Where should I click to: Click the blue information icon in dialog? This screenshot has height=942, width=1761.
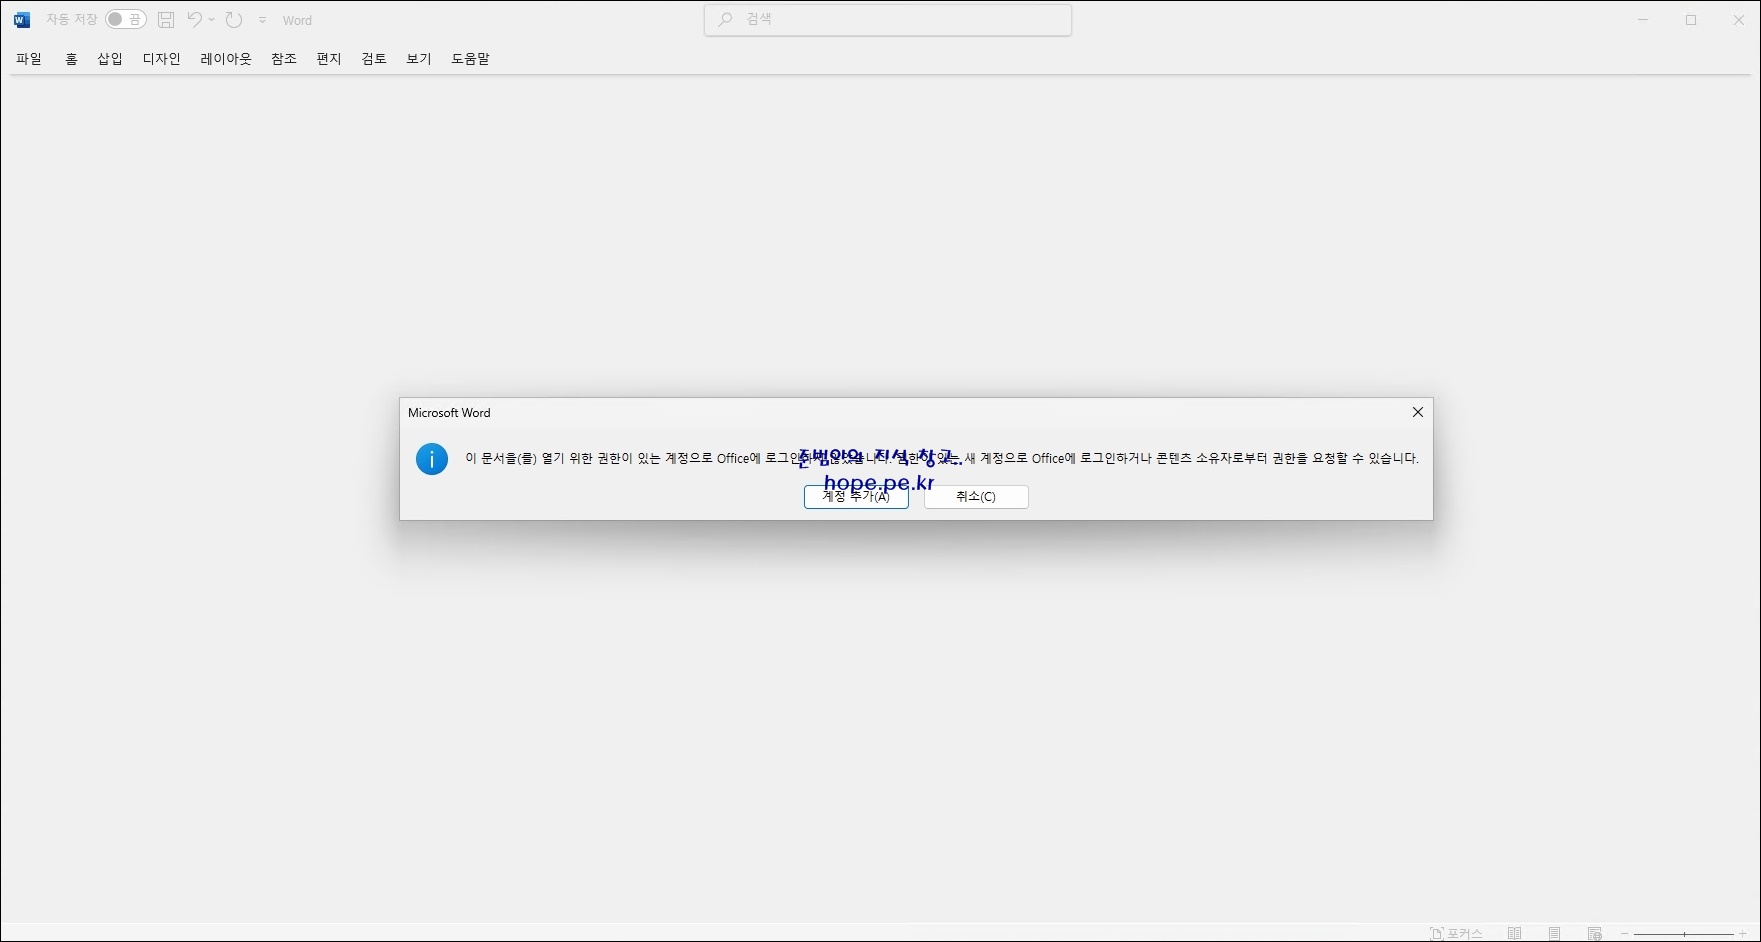[432, 459]
